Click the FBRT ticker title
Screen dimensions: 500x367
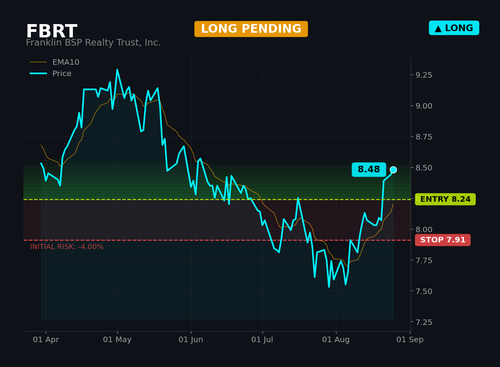click(52, 31)
